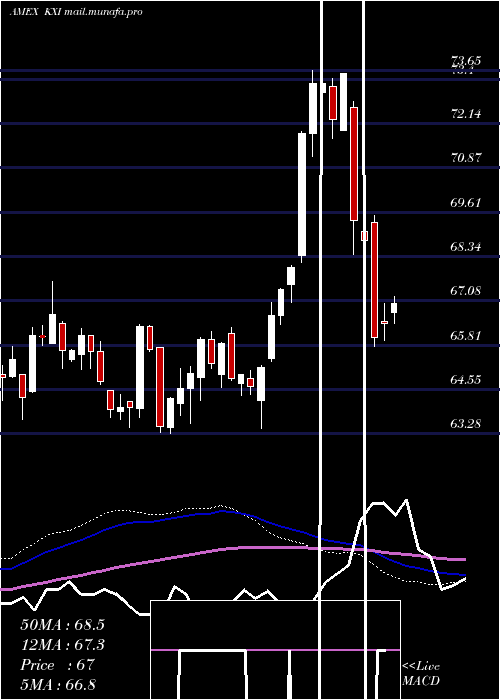Click the 50MA : 68.5 readout
This screenshot has width=500, height=700.
click(x=62, y=625)
